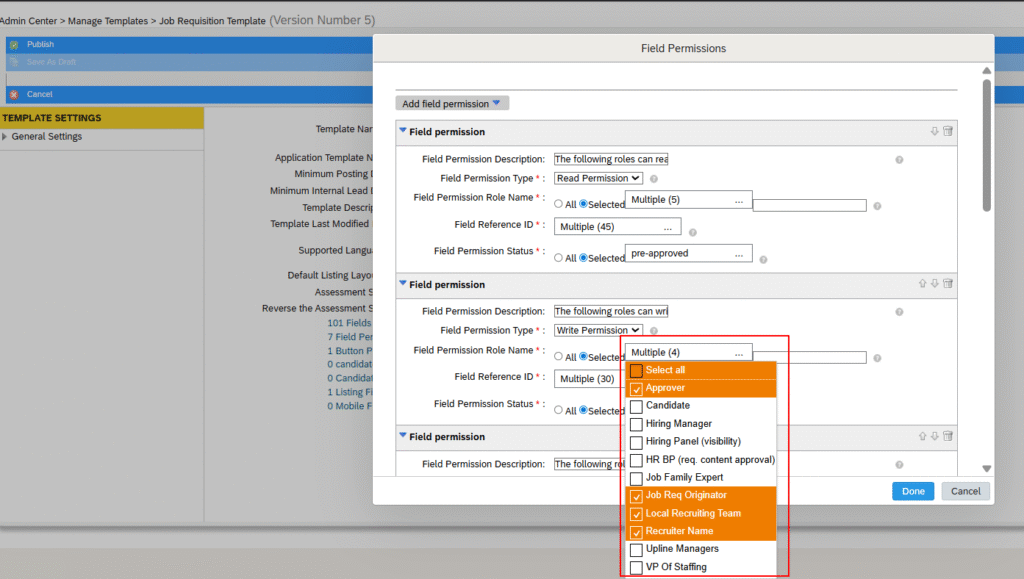Delete the first Field permission block
This screenshot has height=579, width=1024.
[948, 131]
